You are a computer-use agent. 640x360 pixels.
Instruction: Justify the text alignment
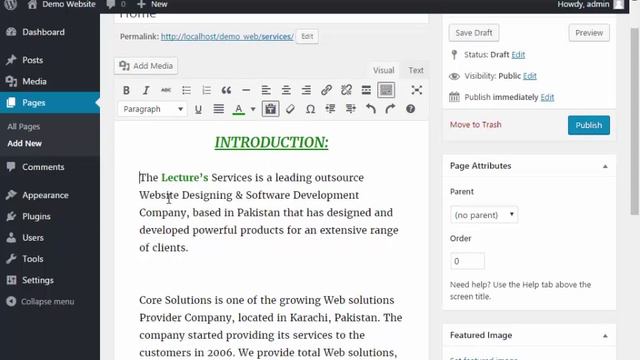pyautogui.click(x=218, y=109)
